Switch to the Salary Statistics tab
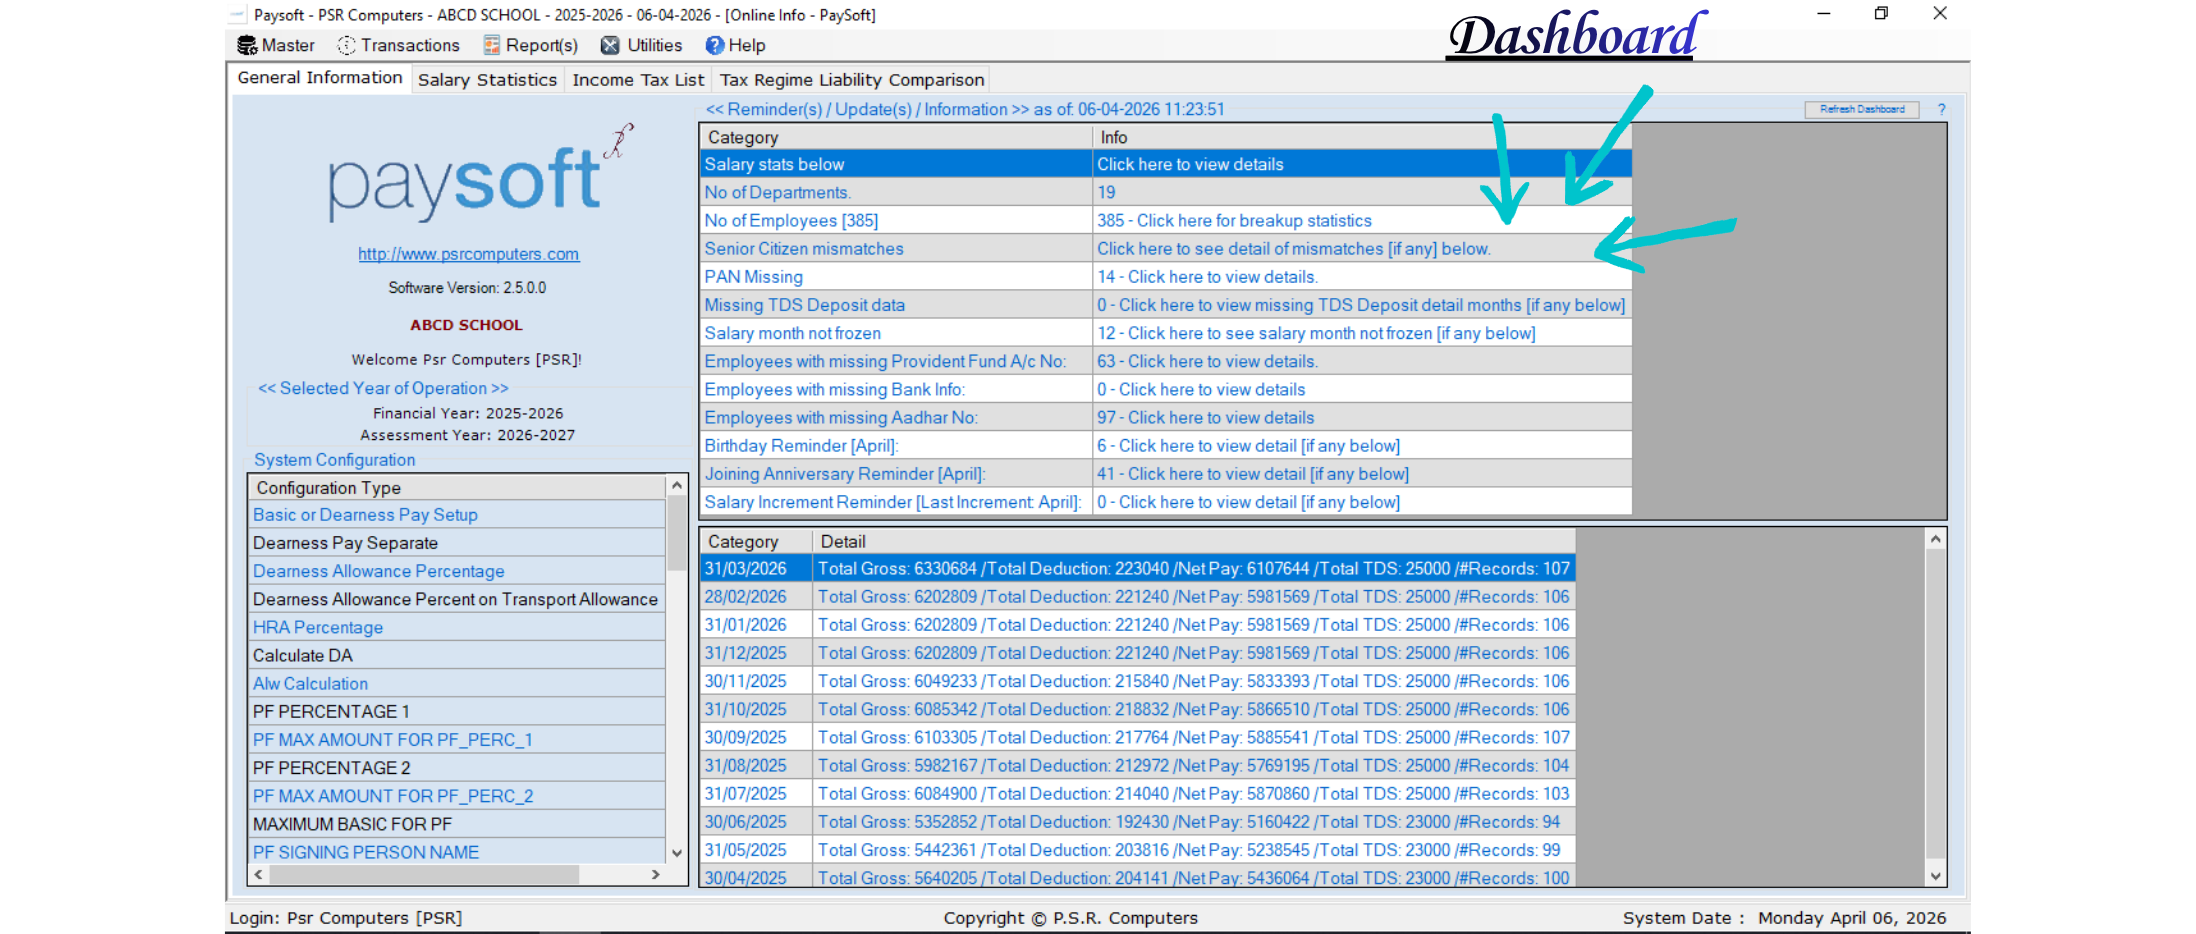The height and width of the screenshot is (934, 2196). (x=487, y=80)
